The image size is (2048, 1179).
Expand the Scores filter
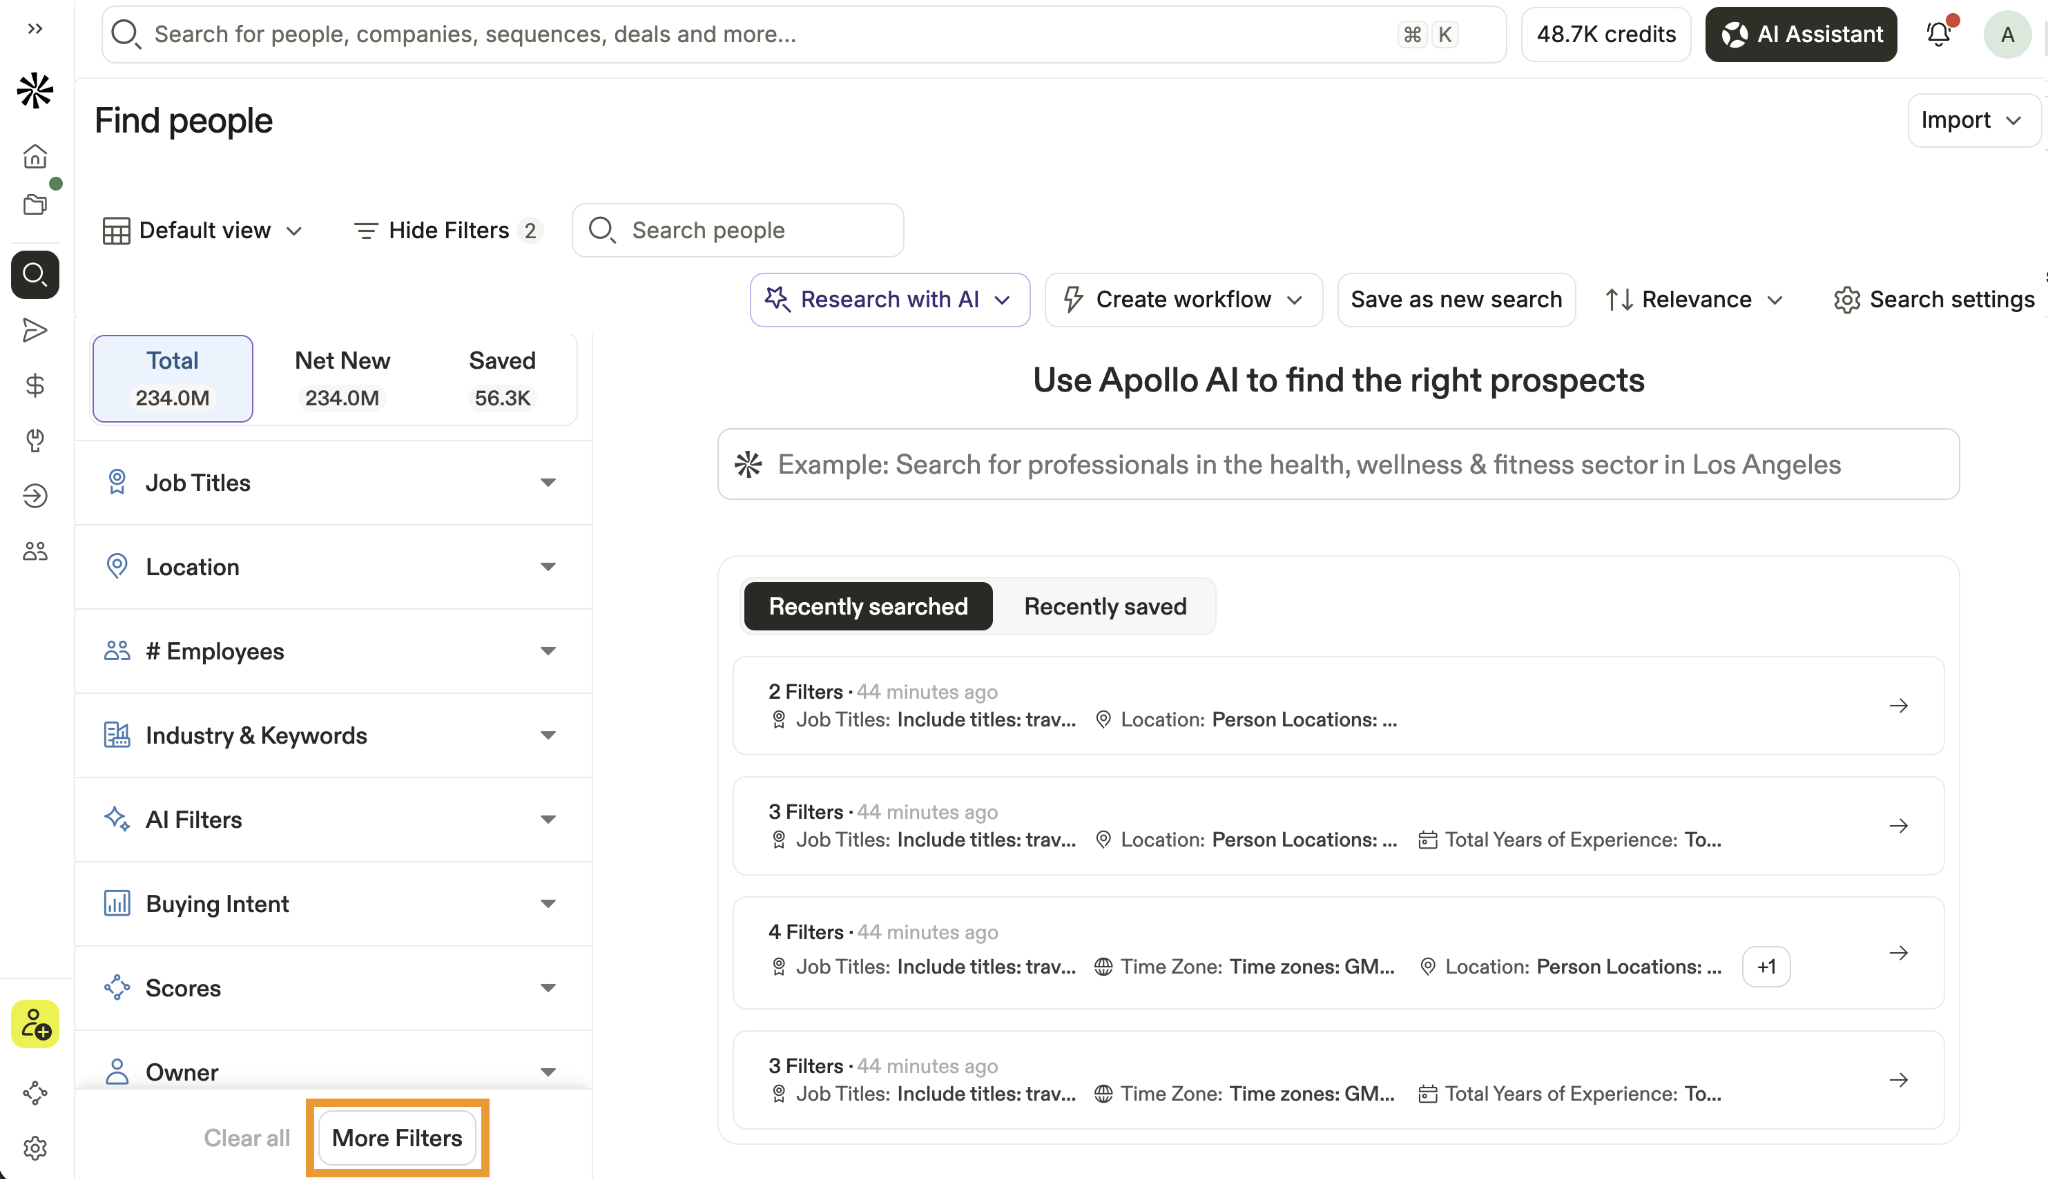click(333, 988)
